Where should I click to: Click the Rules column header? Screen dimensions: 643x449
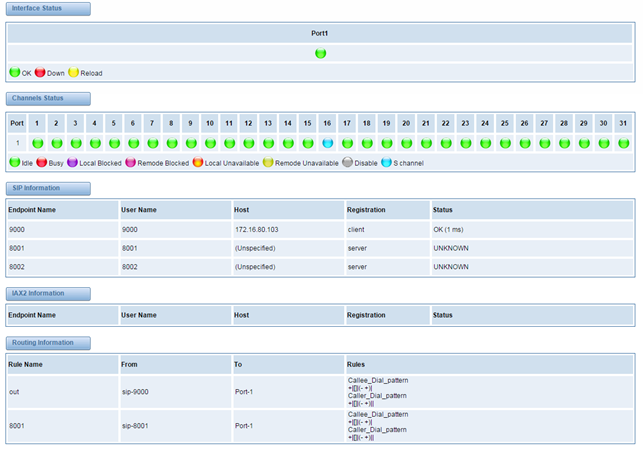489,365
